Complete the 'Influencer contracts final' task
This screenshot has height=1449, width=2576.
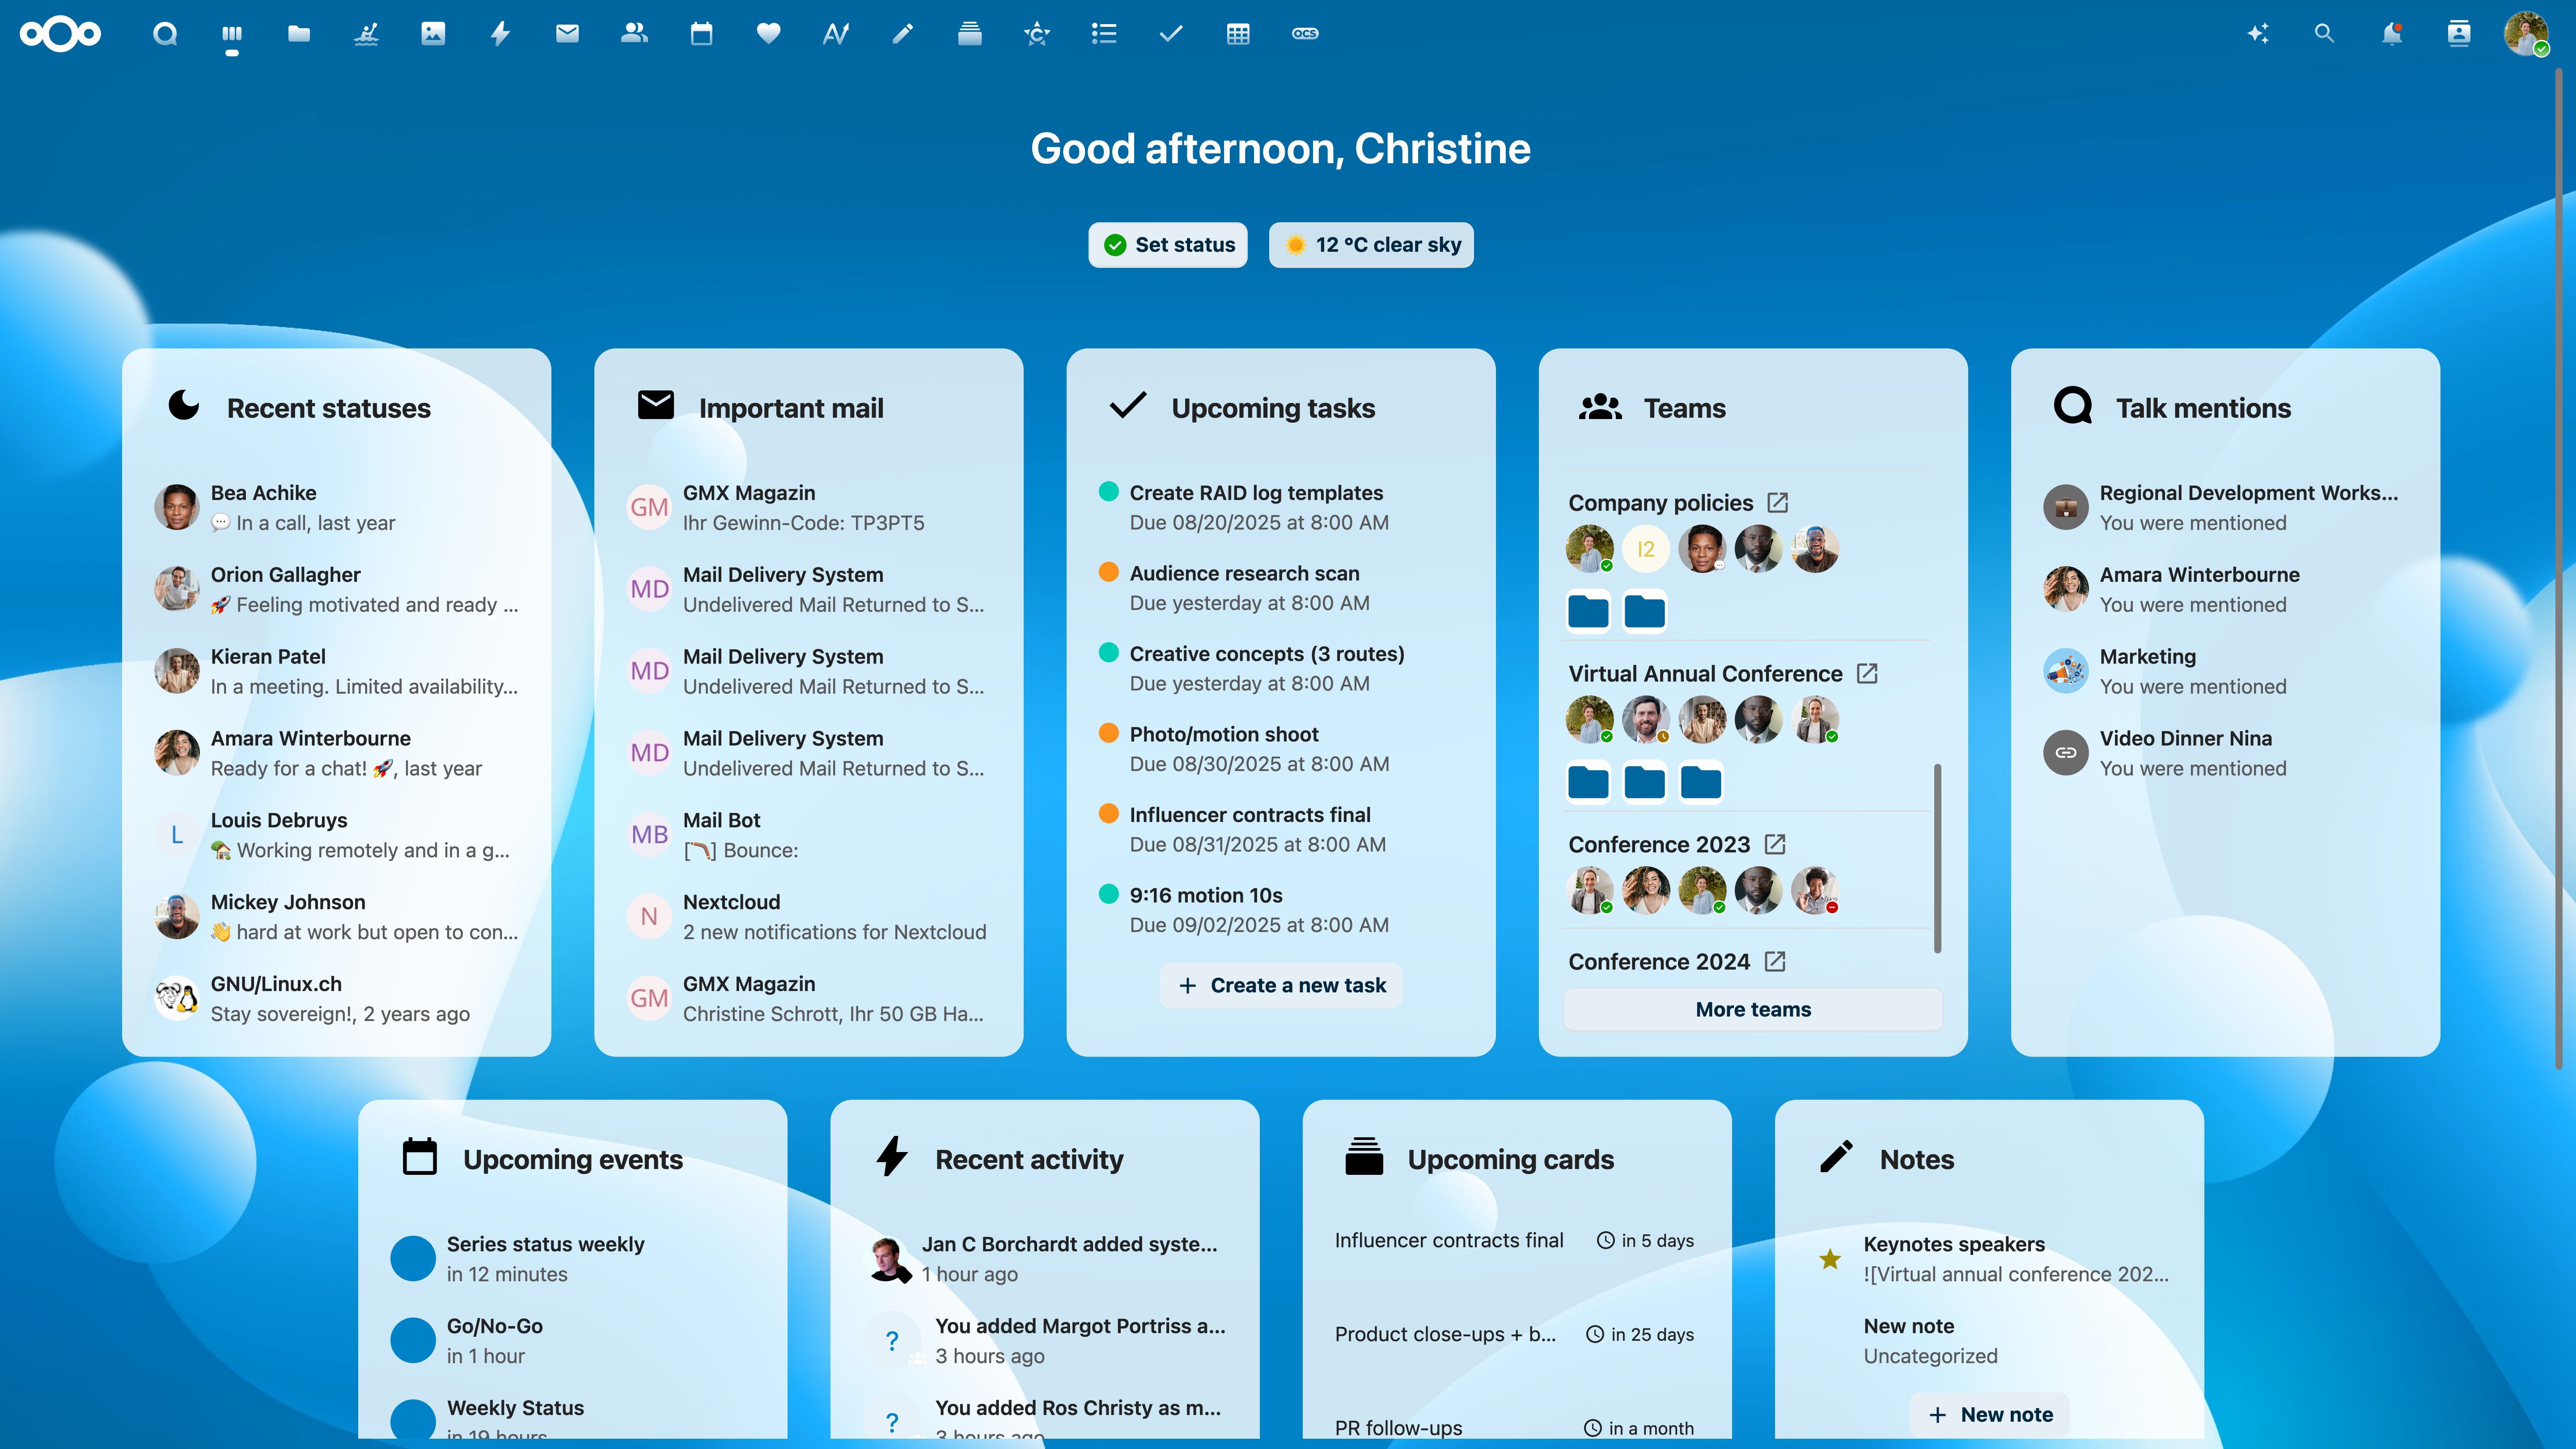point(1108,814)
